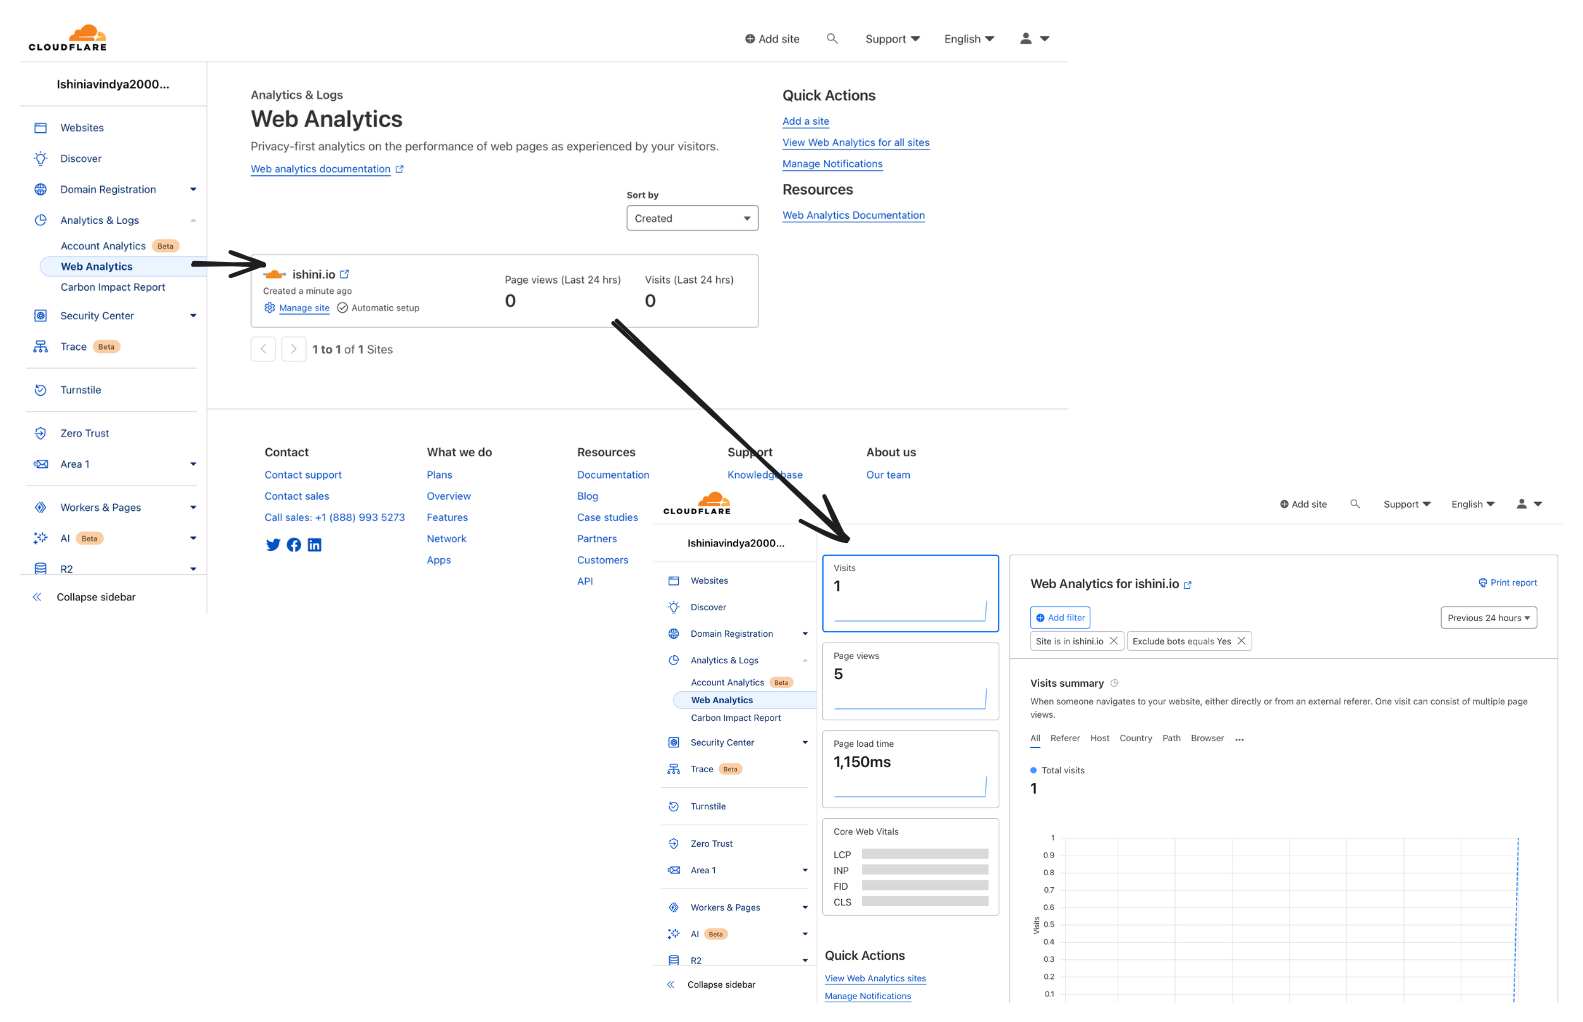This screenshot has height=1022, width=1583.
Task: Click Zero Trust shield icon in top sidebar
Action: pos(41,434)
